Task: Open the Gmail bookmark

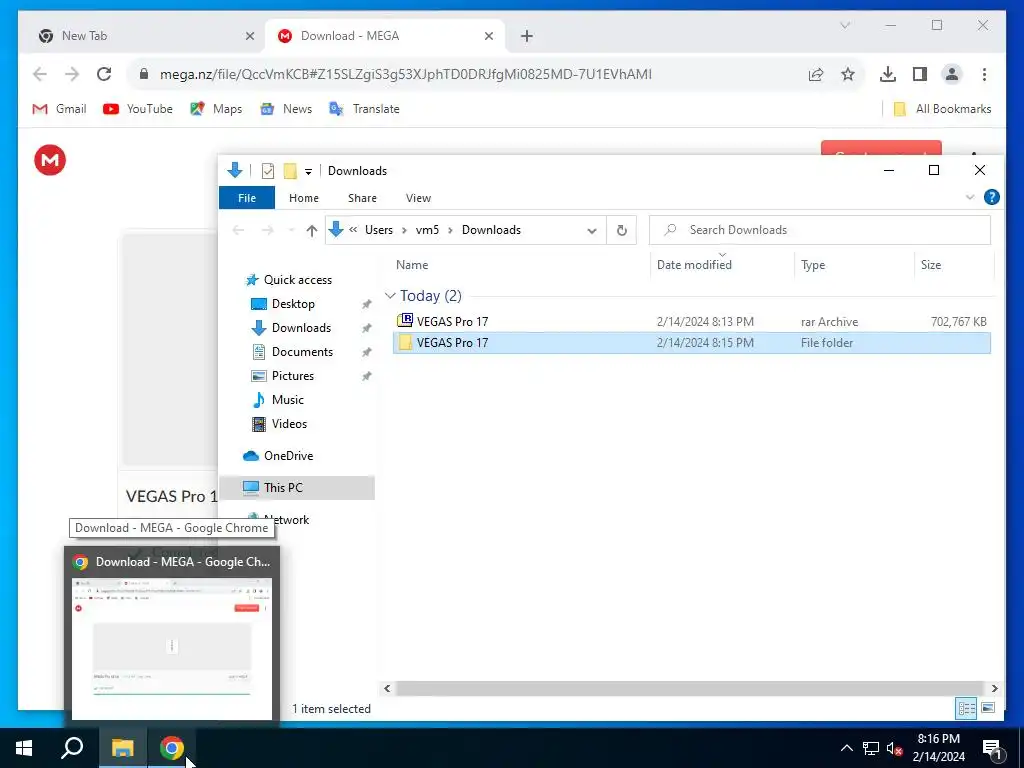Action: click(x=59, y=109)
